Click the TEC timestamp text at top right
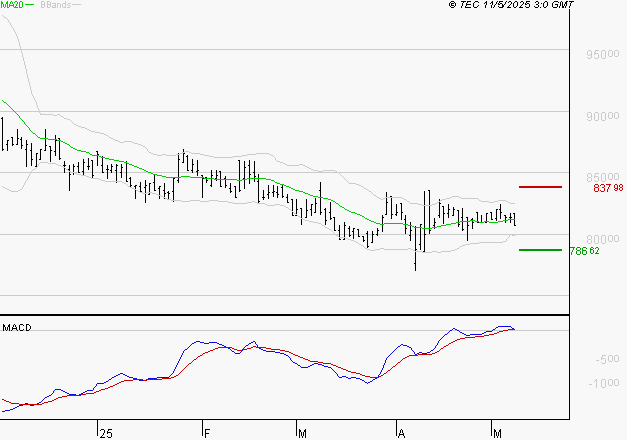 click(x=512, y=5)
